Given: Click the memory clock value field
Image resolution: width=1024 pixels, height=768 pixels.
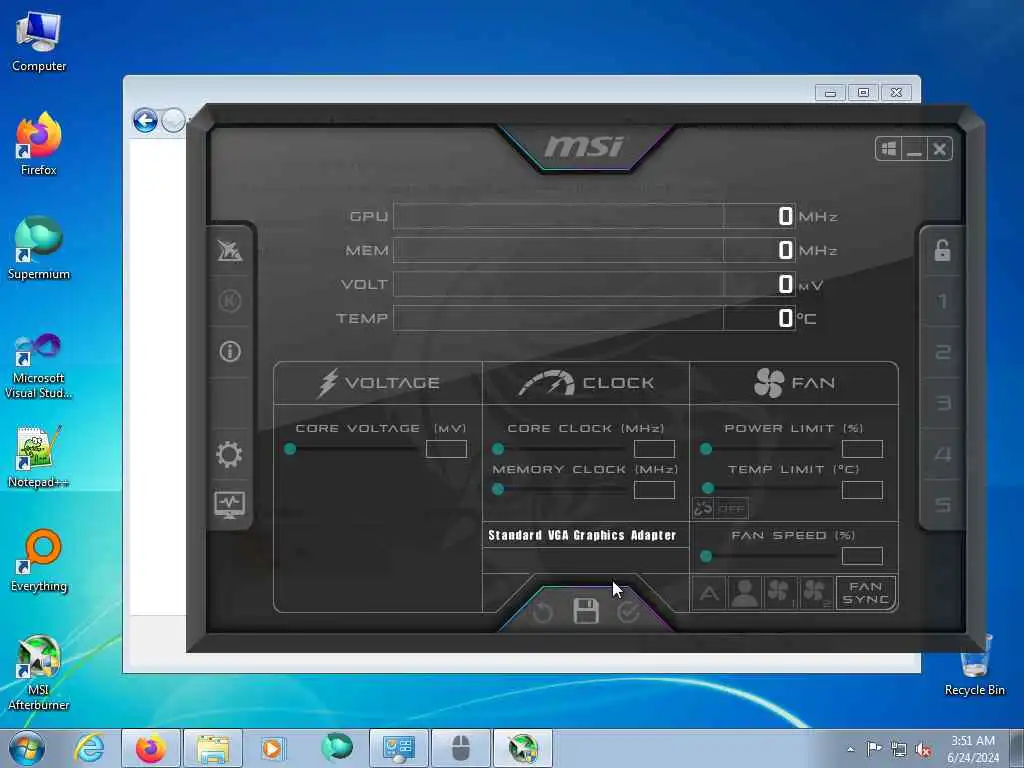Looking at the screenshot, I should (654, 490).
